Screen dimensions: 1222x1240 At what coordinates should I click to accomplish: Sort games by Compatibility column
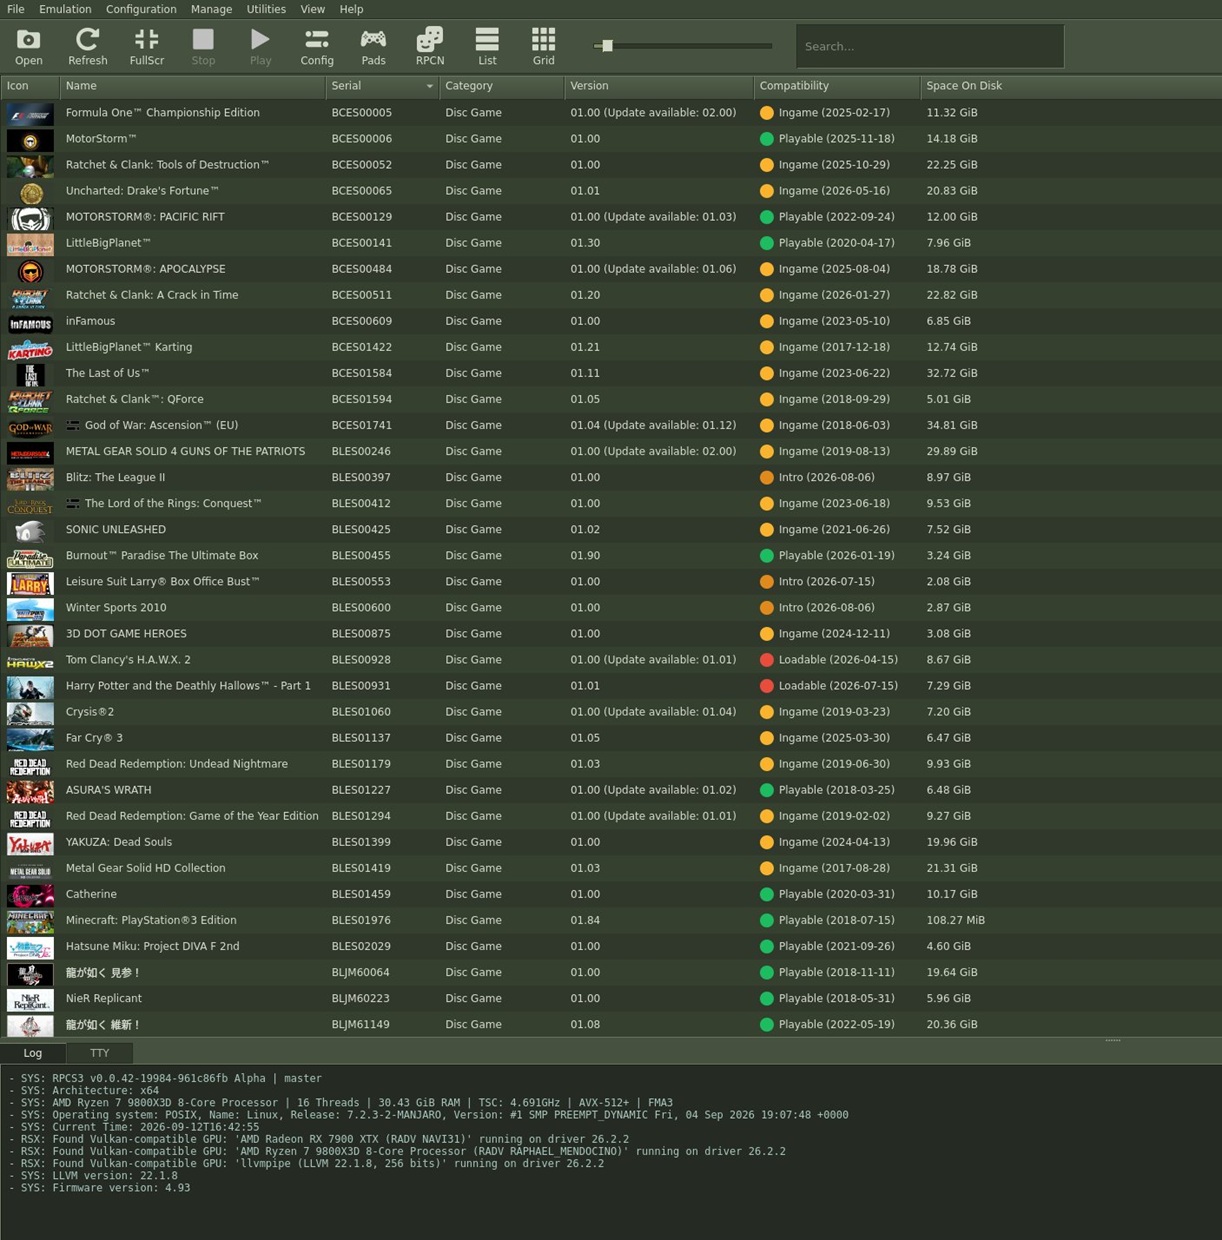pyautogui.click(x=837, y=86)
